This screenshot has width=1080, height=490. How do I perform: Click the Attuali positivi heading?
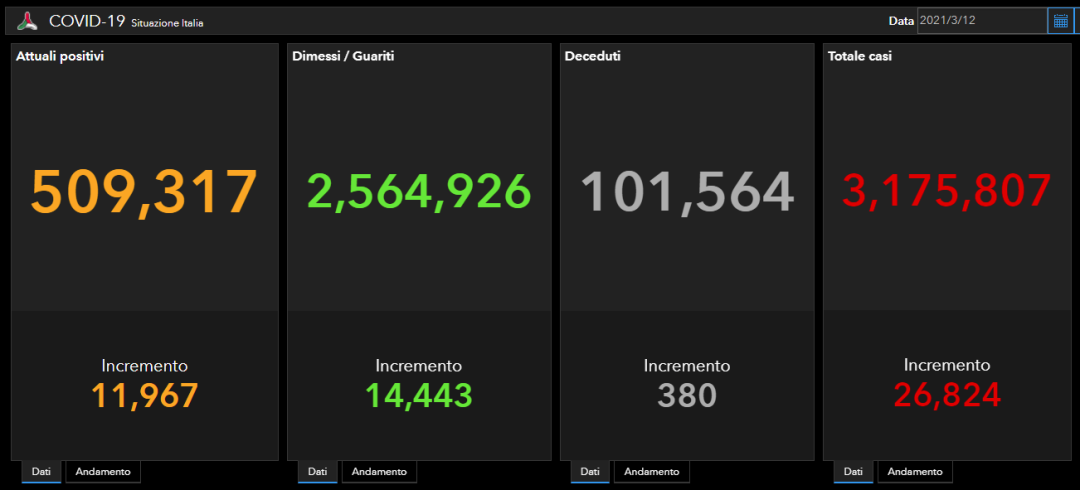pos(60,57)
